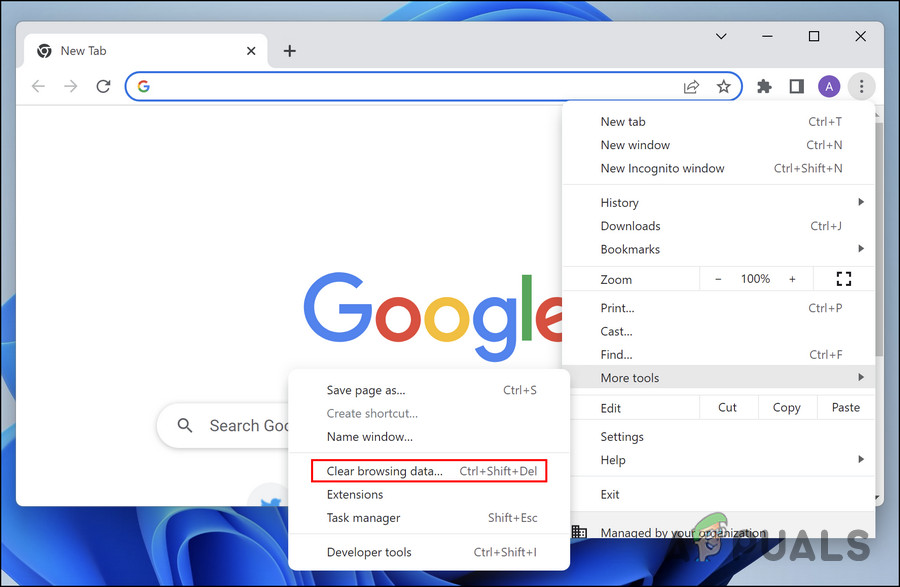Click the building icon beside Managed by
Image resolution: width=900 pixels, height=587 pixels.
point(579,532)
